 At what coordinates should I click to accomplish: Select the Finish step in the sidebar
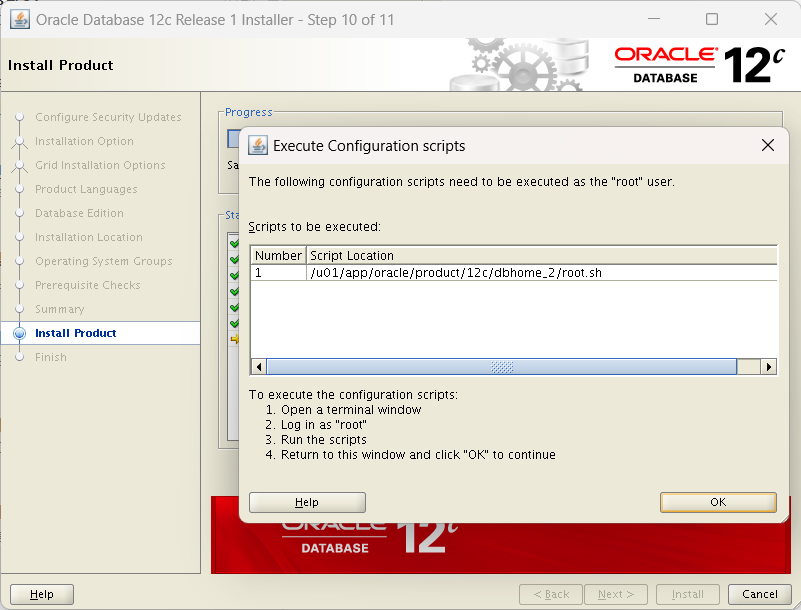pyautogui.click(x=51, y=357)
